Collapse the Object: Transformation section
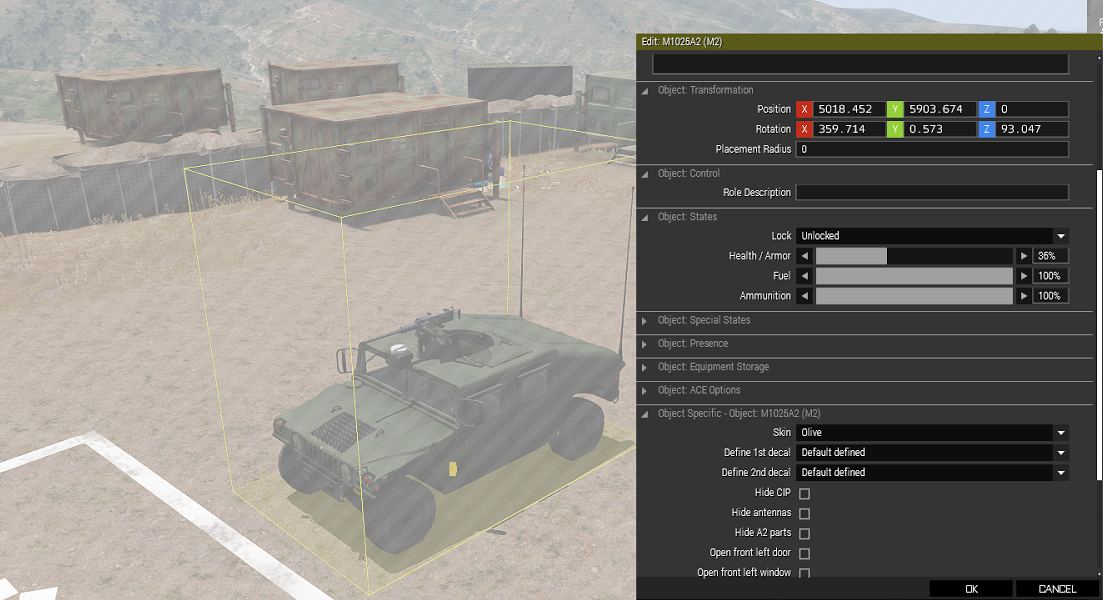This screenshot has height=600, width=1103. pos(644,91)
